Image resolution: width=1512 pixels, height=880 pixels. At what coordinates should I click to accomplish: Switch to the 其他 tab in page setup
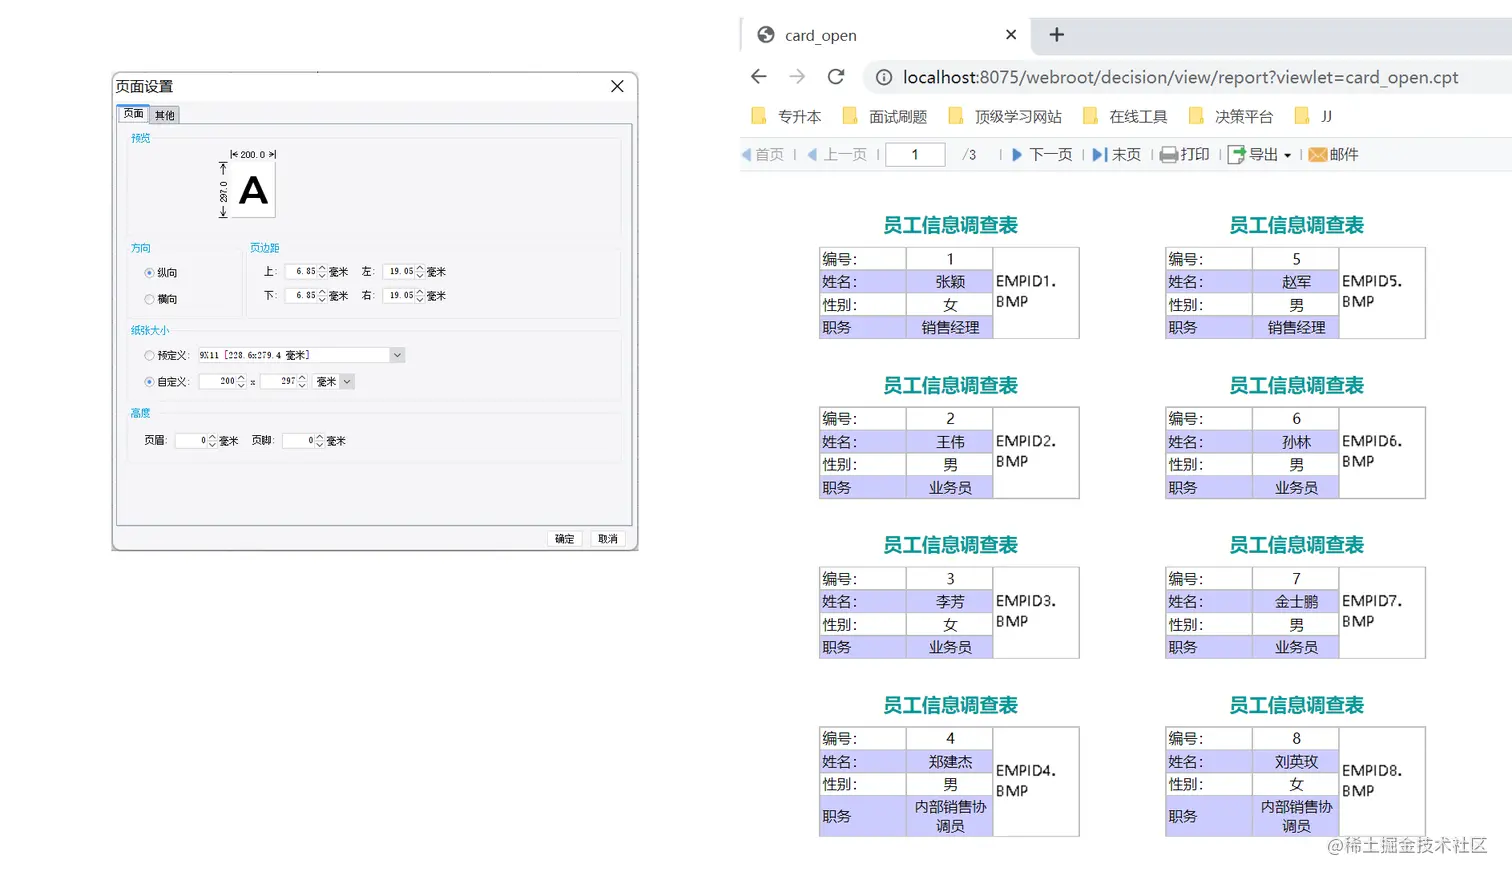coord(165,115)
